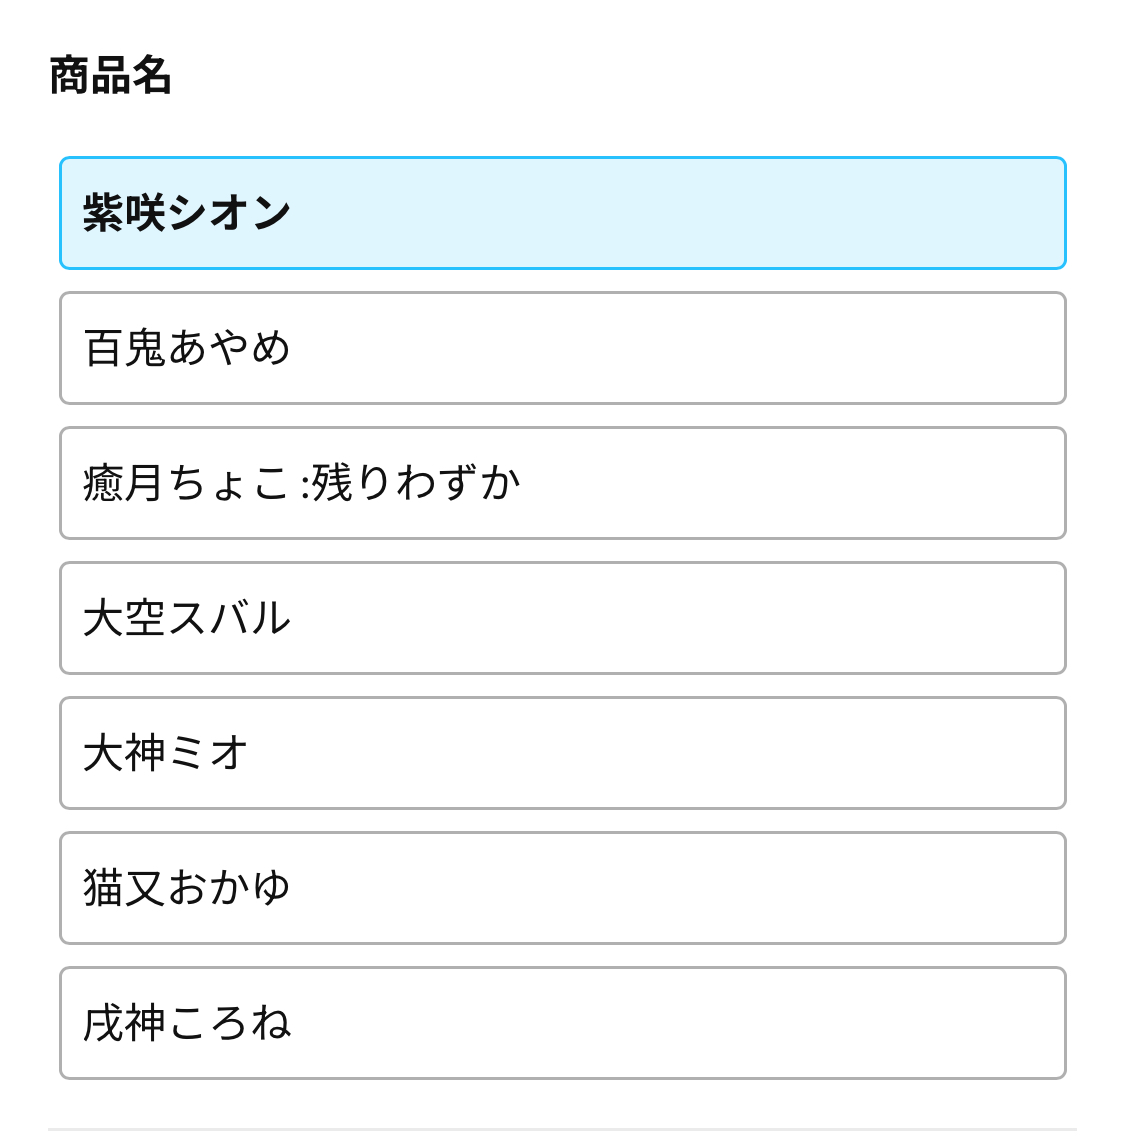Pick the 癒月ちょこ option
Viewport: 1125px width, 1139px height.
pyautogui.click(x=562, y=483)
